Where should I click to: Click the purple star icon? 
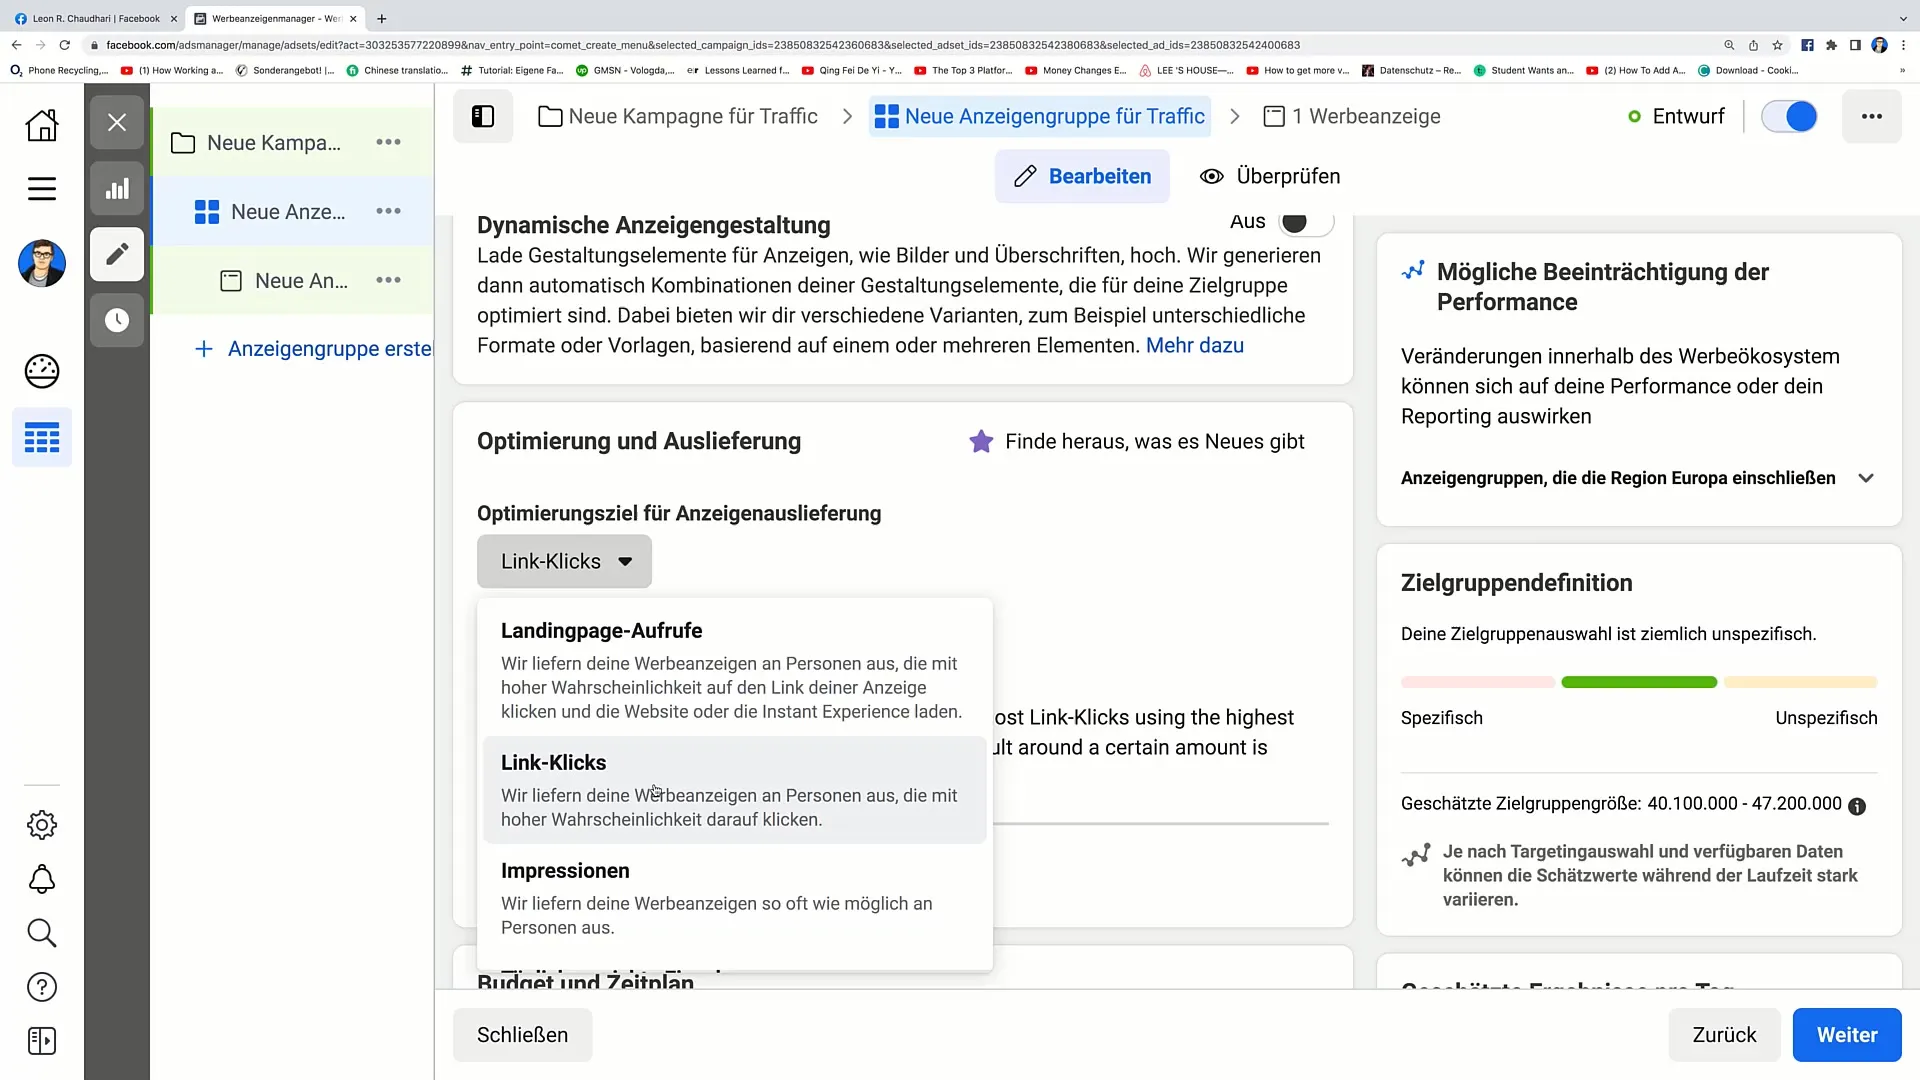981,441
